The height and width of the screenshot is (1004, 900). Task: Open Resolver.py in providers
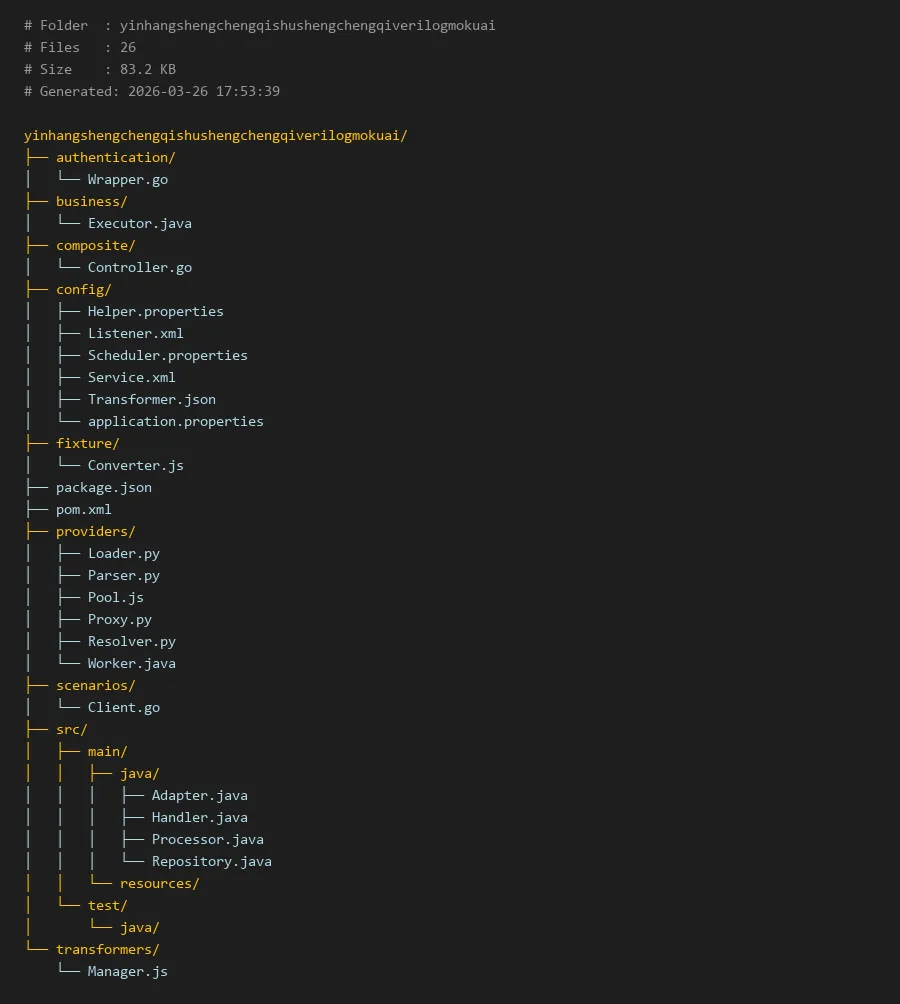(x=131, y=641)
